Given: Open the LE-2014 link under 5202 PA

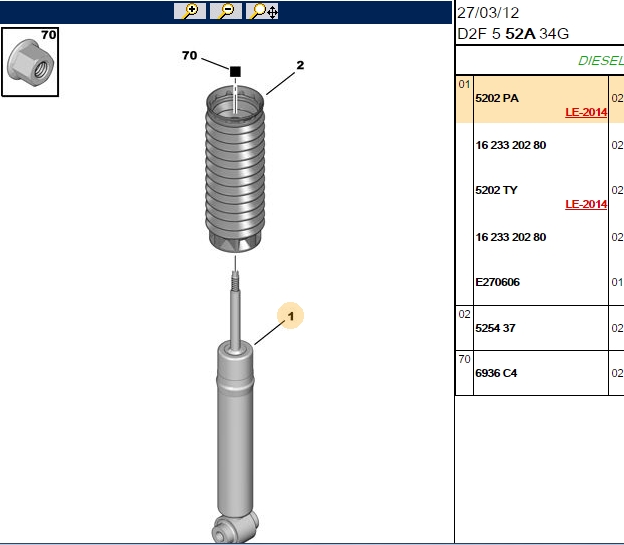Looking at the screenshot, I should coord(586,112).
